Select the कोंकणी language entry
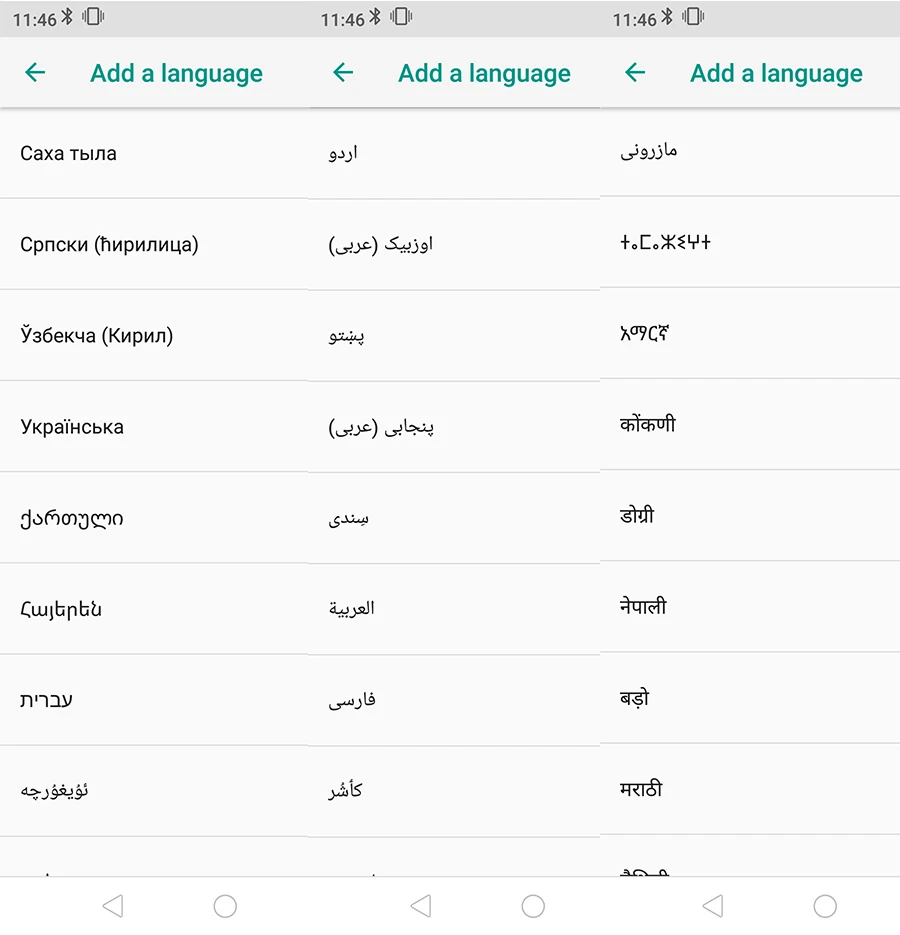Image resolution: width=900 pixels, height=935 pixels. pyautogui.click(x=750, y=424)
